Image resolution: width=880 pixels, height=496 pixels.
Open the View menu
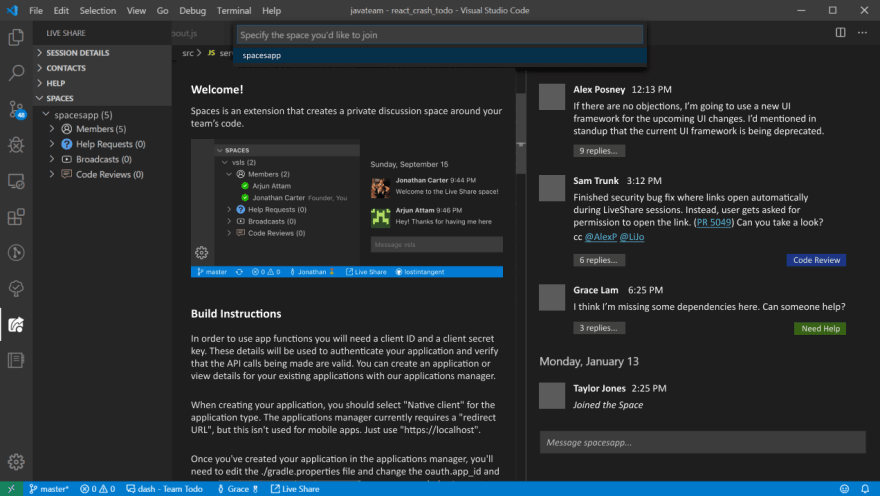[136, 10]
